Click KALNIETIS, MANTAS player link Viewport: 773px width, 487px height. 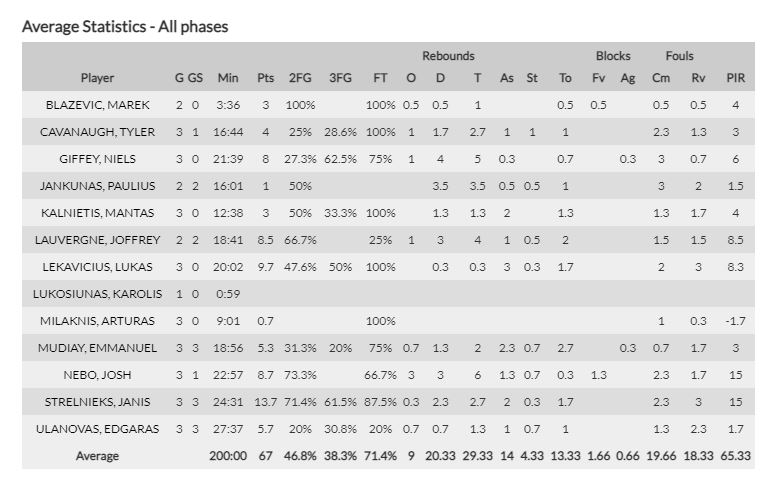pyautogui.click(x=97, y=213)
